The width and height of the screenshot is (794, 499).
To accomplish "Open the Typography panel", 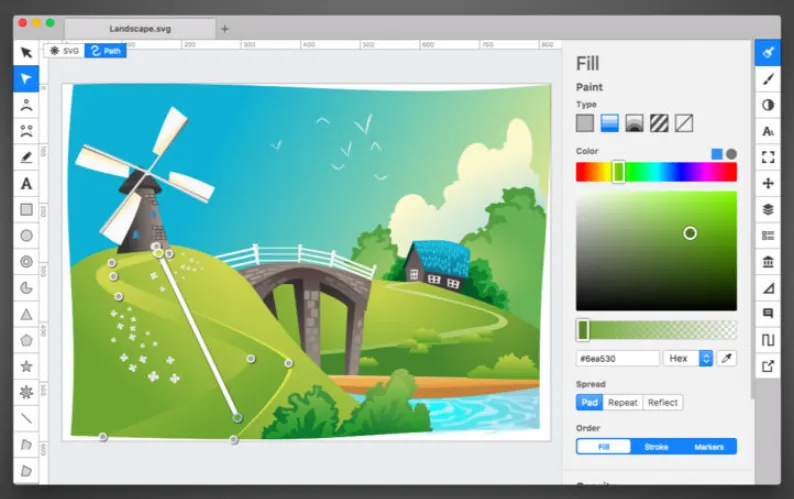I will [768, 131].
